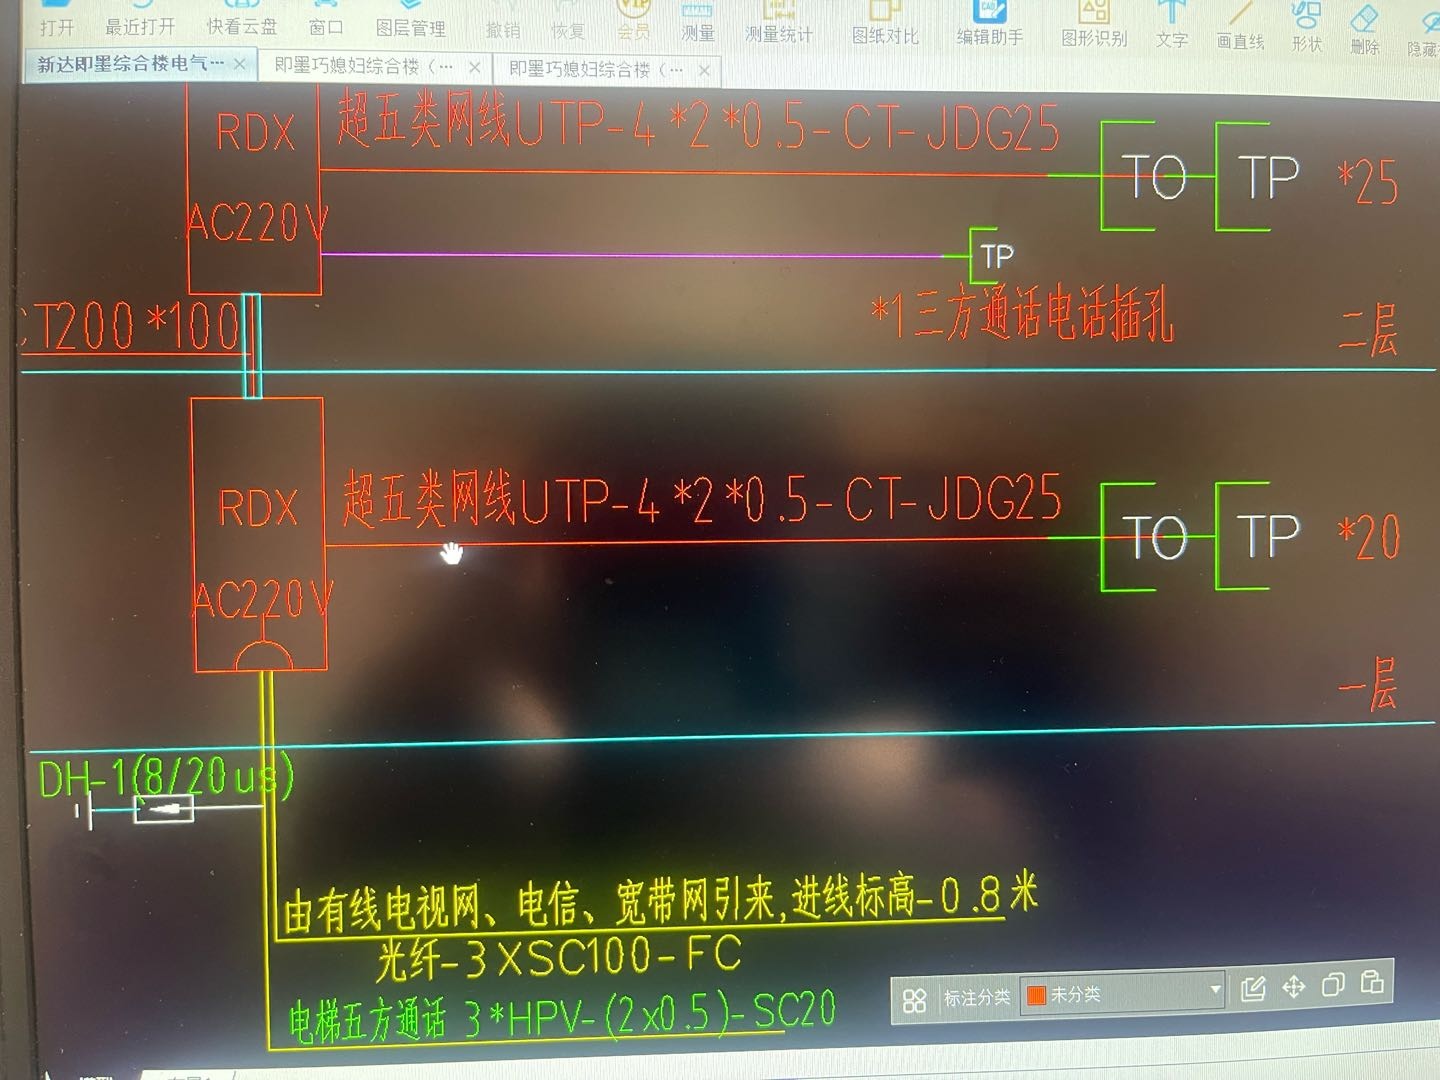Click the 一层 floor label
Viewport: 1440px width, 1080px height.
(x=1368, y=686)
